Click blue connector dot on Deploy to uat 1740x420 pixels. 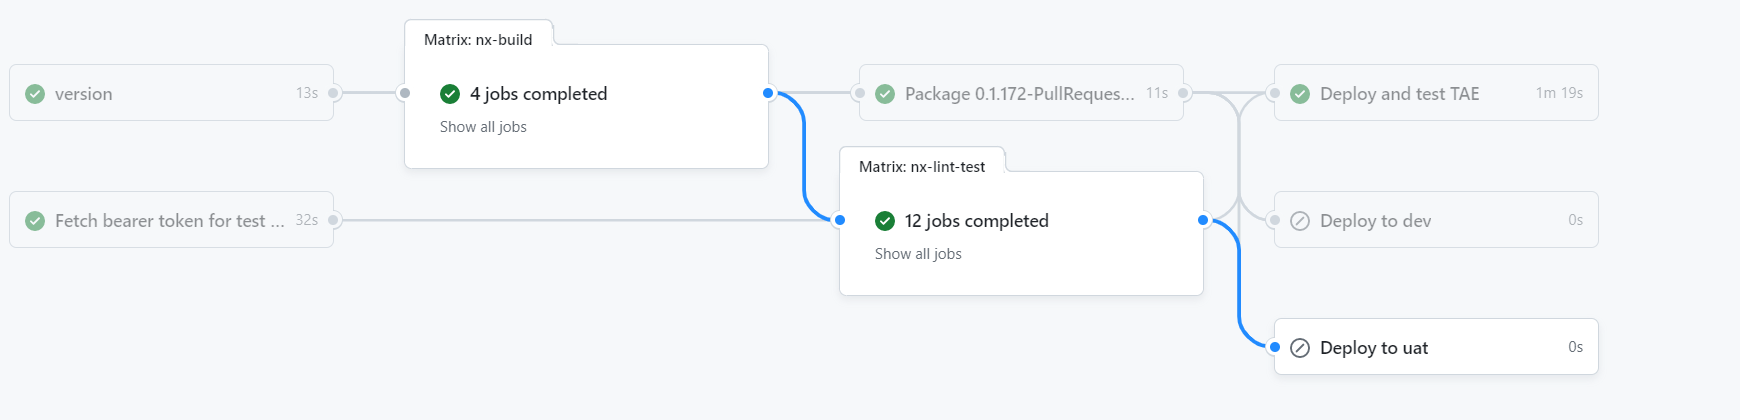pos(1274,347)
